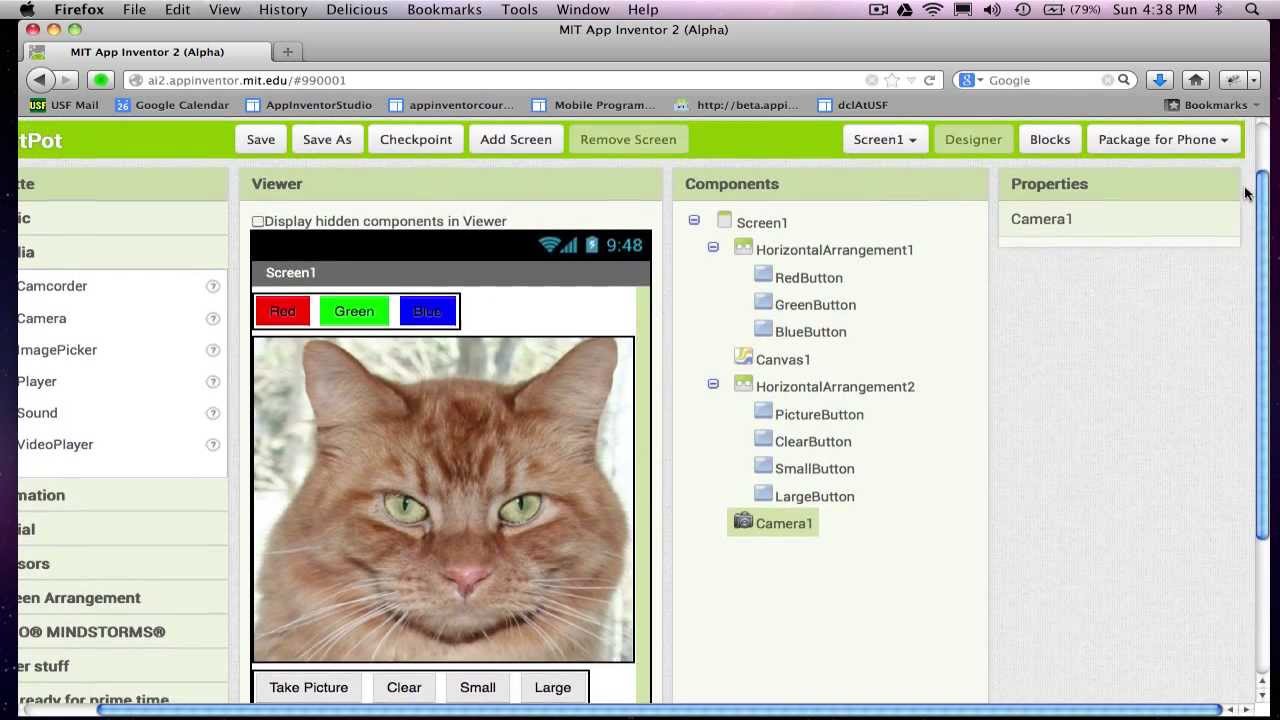Click the Camera1 camera icon in Components
This screenshot has width=1280, height=720.
coord(743,521)
